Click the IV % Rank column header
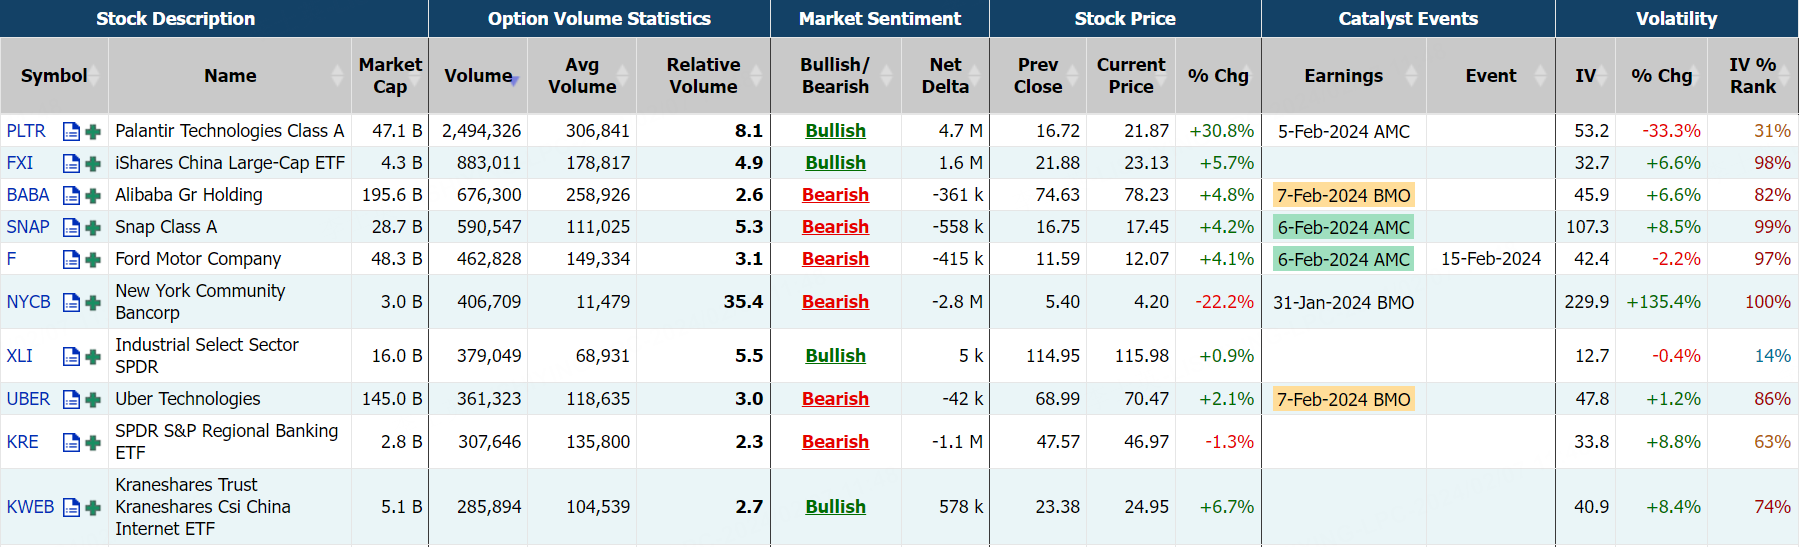This screenshot has width=1799, height=547. [x=1752, y=76]
